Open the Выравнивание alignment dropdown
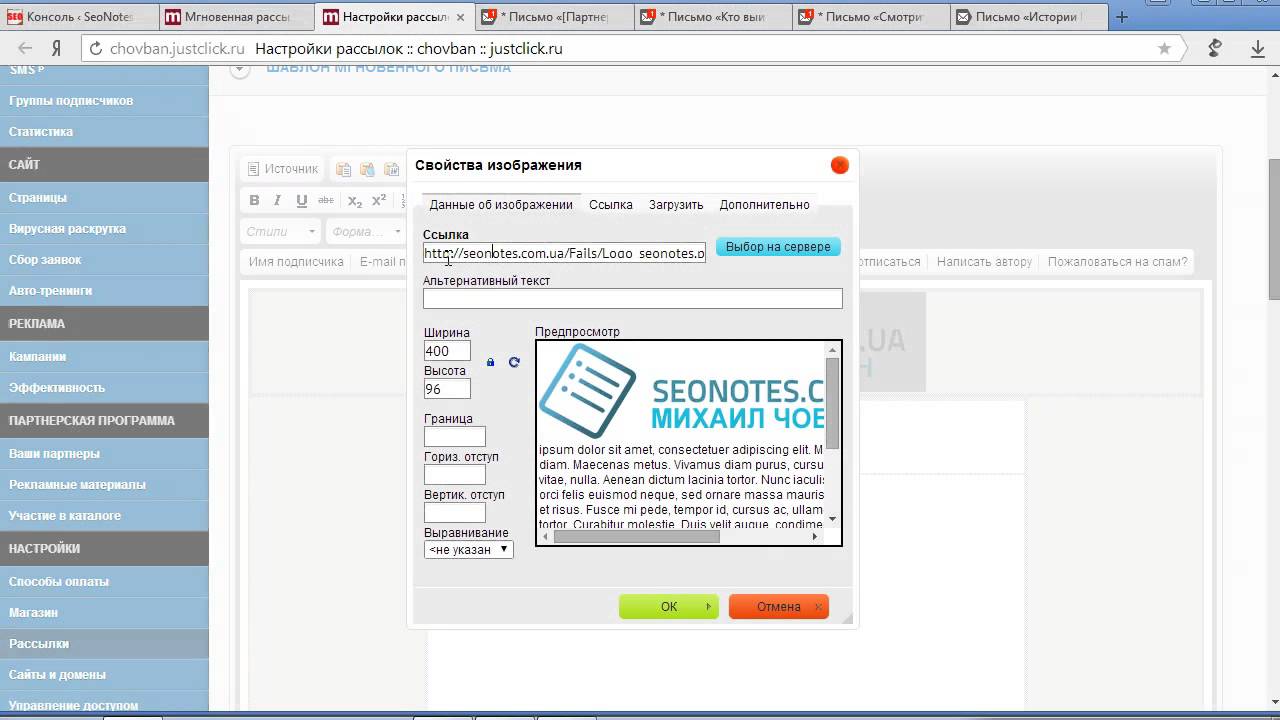Image resolution: width=1280 pixels, height=720 pixels. pos(468,549)
